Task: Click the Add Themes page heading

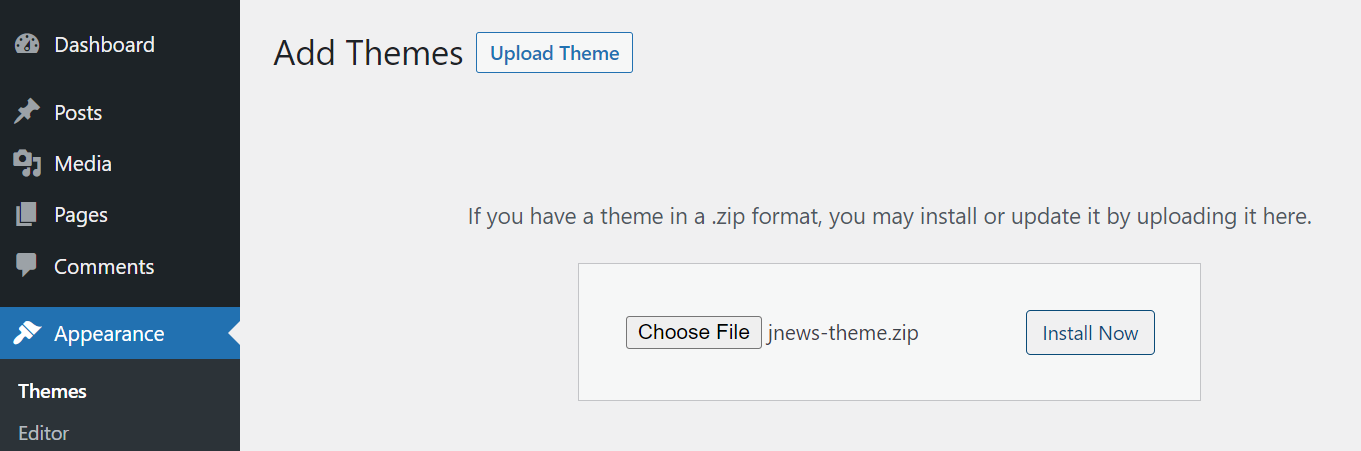Action: (368, 53)
